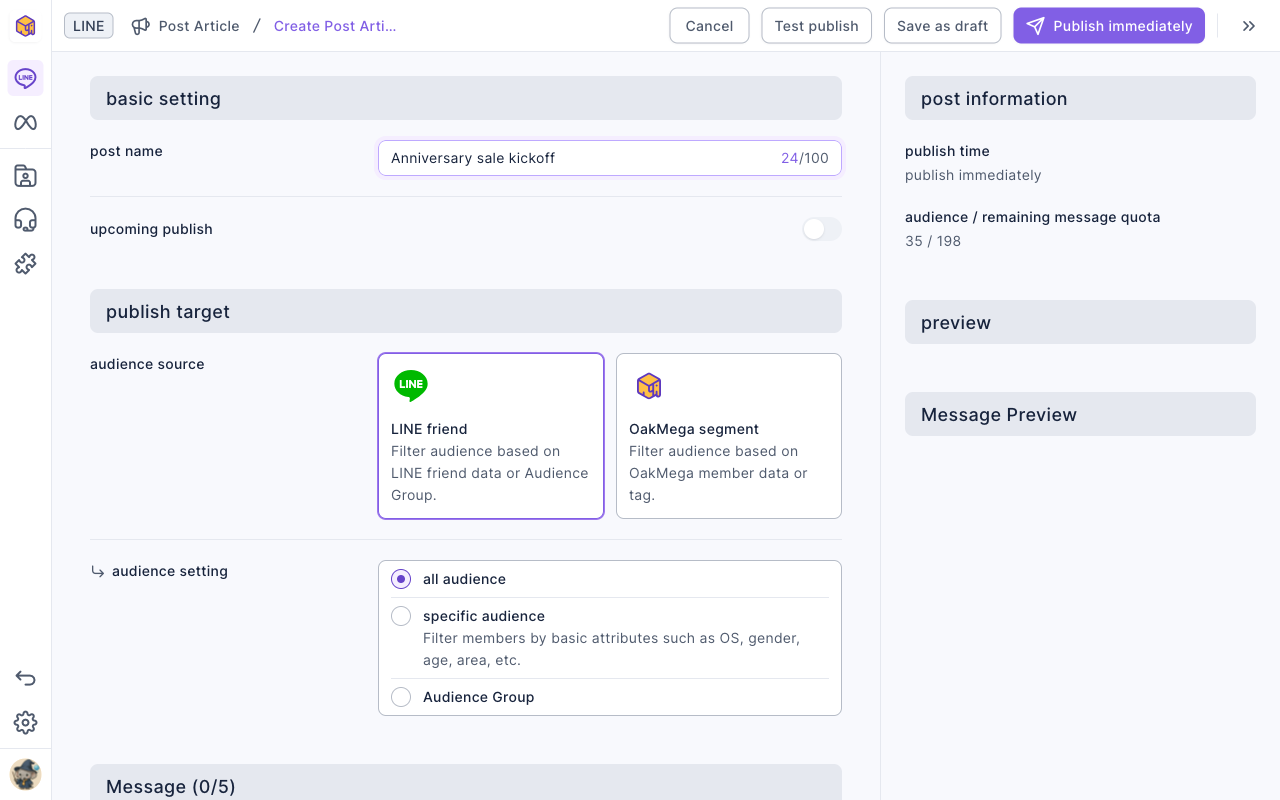Click the Message (0/5) section header
Viewport: 1280px width, 800px height.
[466, 783]
